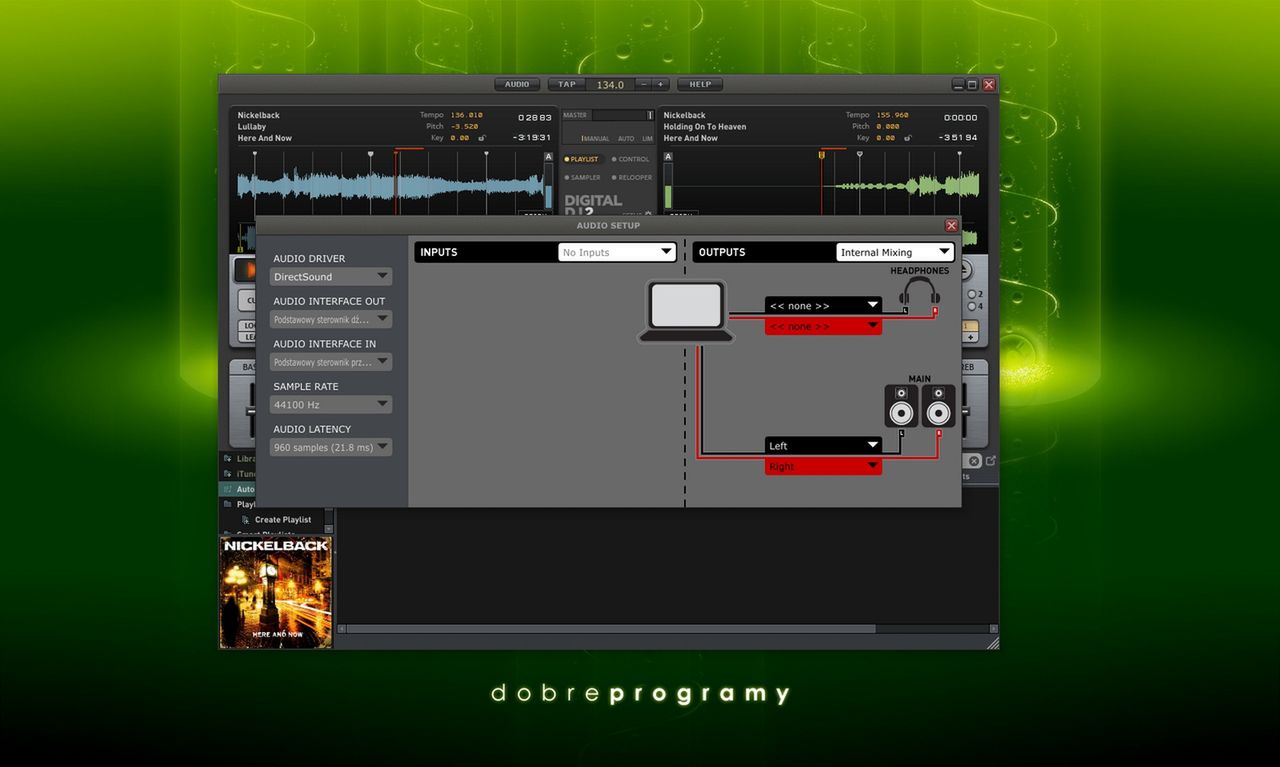Open the main output 'Left' dropdown

823,446
